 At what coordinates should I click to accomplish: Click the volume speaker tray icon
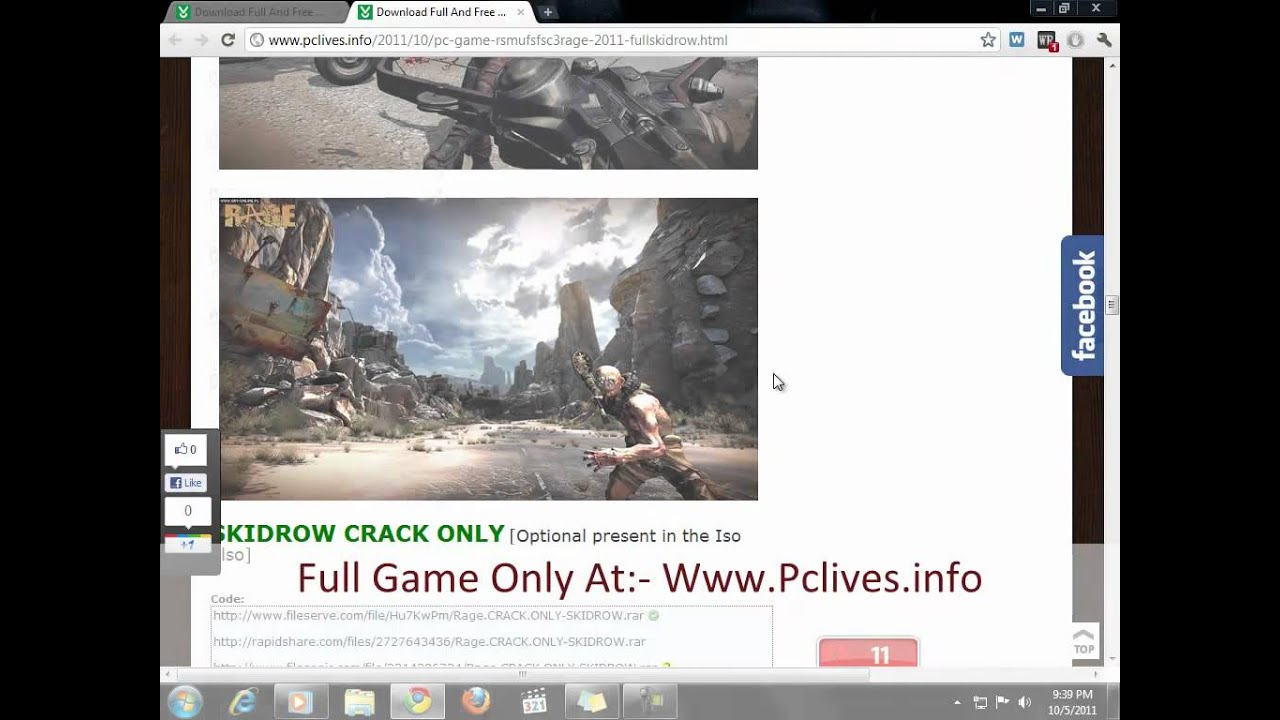(1024, 703)
